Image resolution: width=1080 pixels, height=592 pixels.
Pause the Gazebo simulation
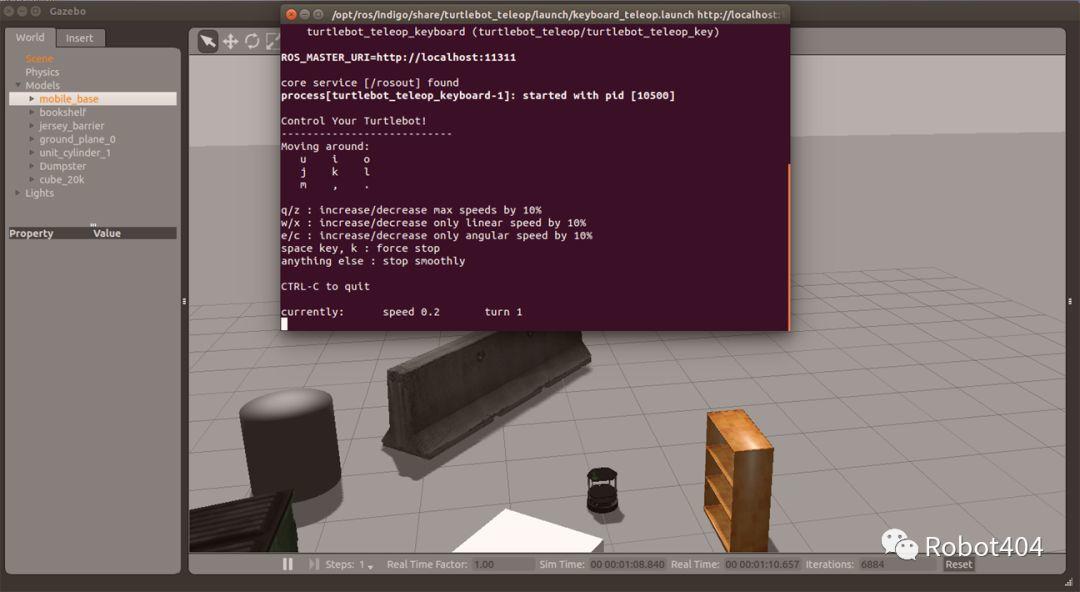[288, 564]
